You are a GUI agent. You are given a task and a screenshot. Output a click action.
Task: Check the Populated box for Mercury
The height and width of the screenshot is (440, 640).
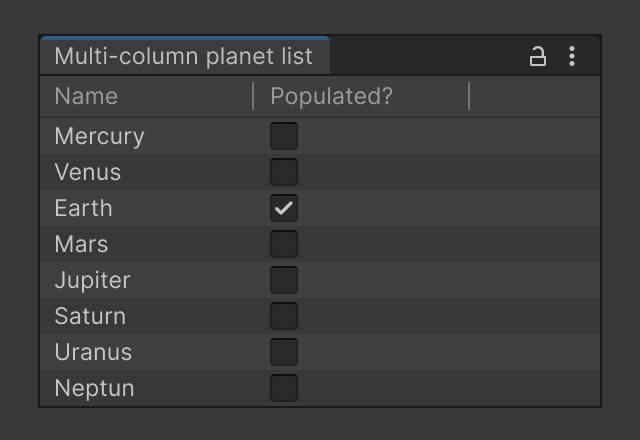284,136
